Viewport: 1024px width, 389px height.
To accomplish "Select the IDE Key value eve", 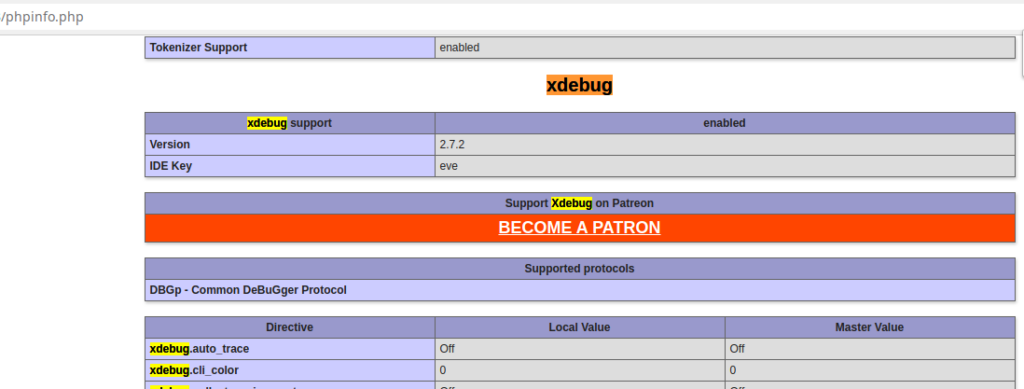I will (x=725, y=166).
